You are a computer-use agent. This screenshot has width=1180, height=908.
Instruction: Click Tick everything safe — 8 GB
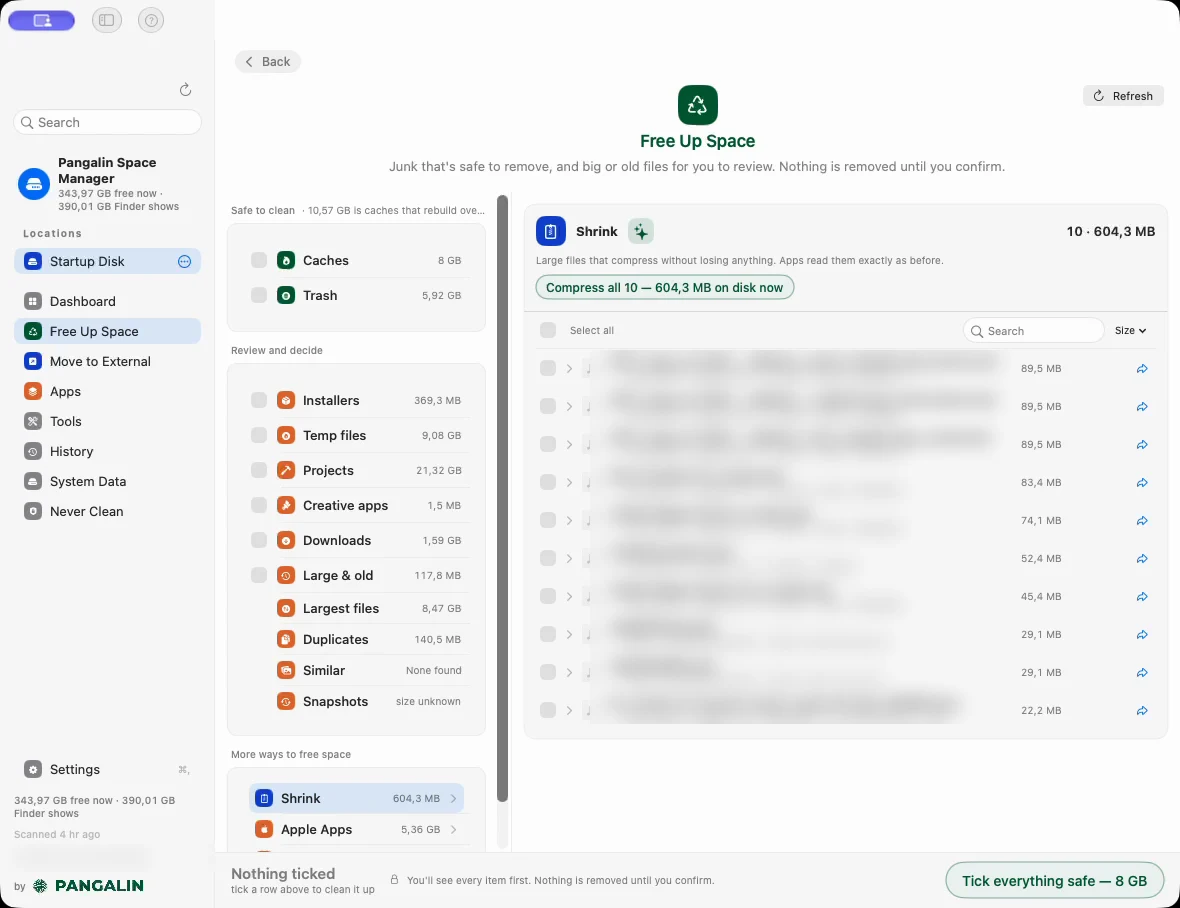tap(1054, 880)
